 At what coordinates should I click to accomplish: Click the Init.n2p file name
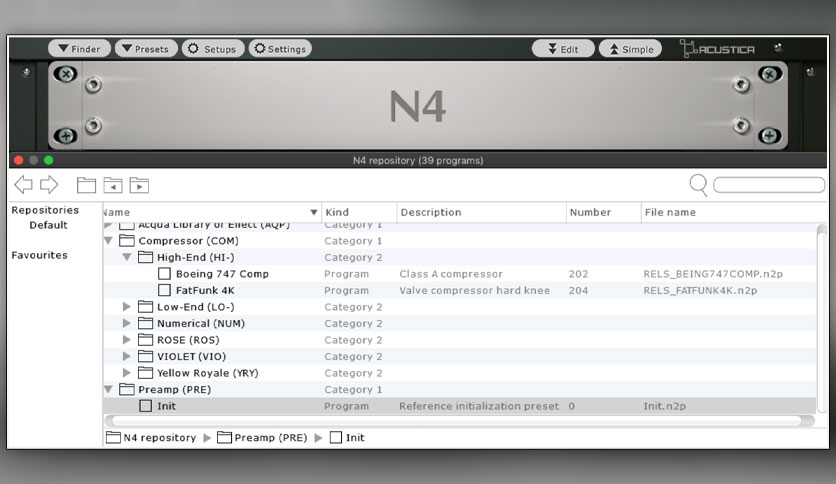[664, 406]
